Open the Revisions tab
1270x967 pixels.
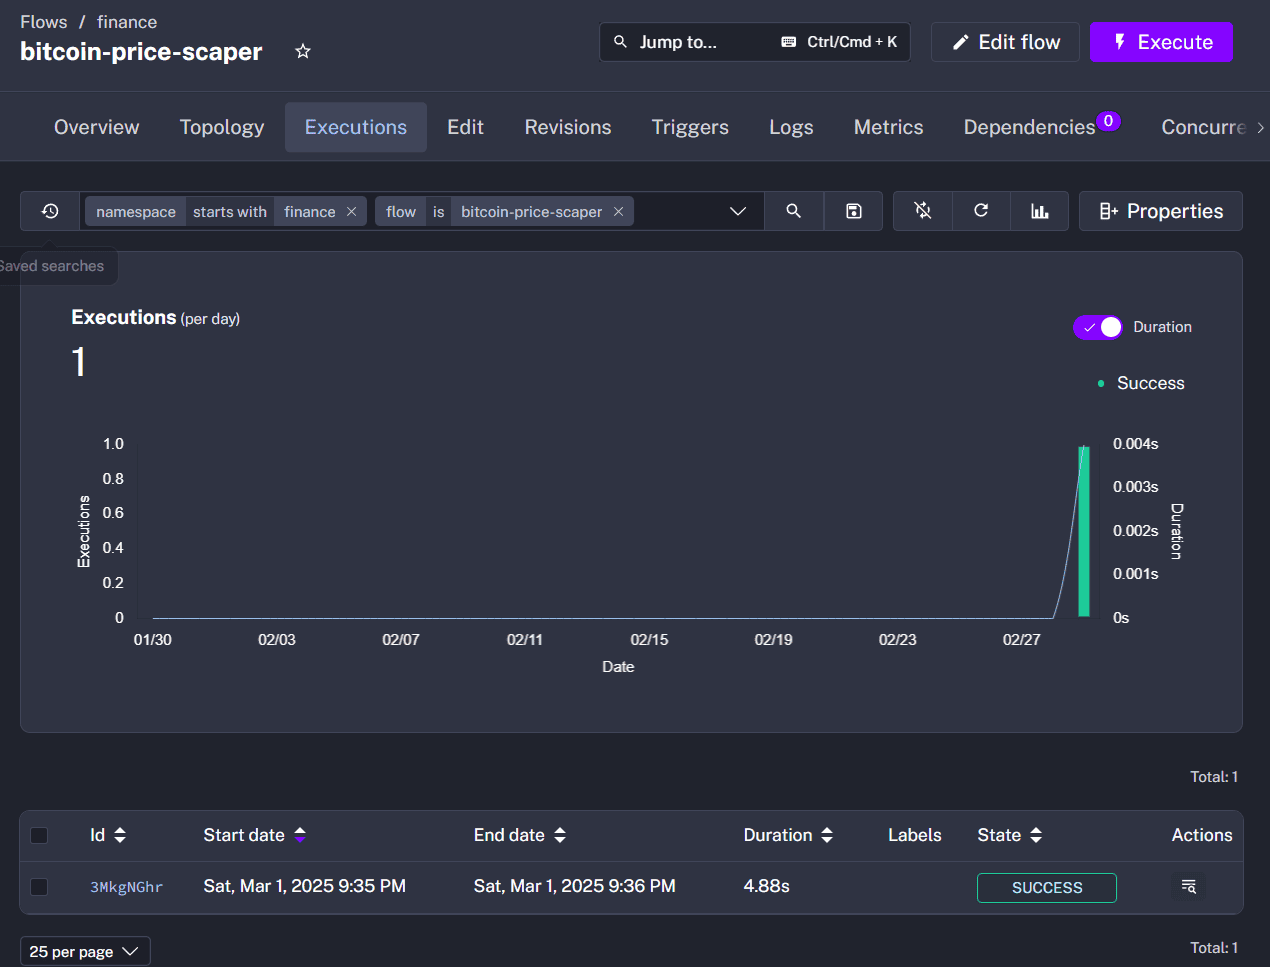coord(567,127)
